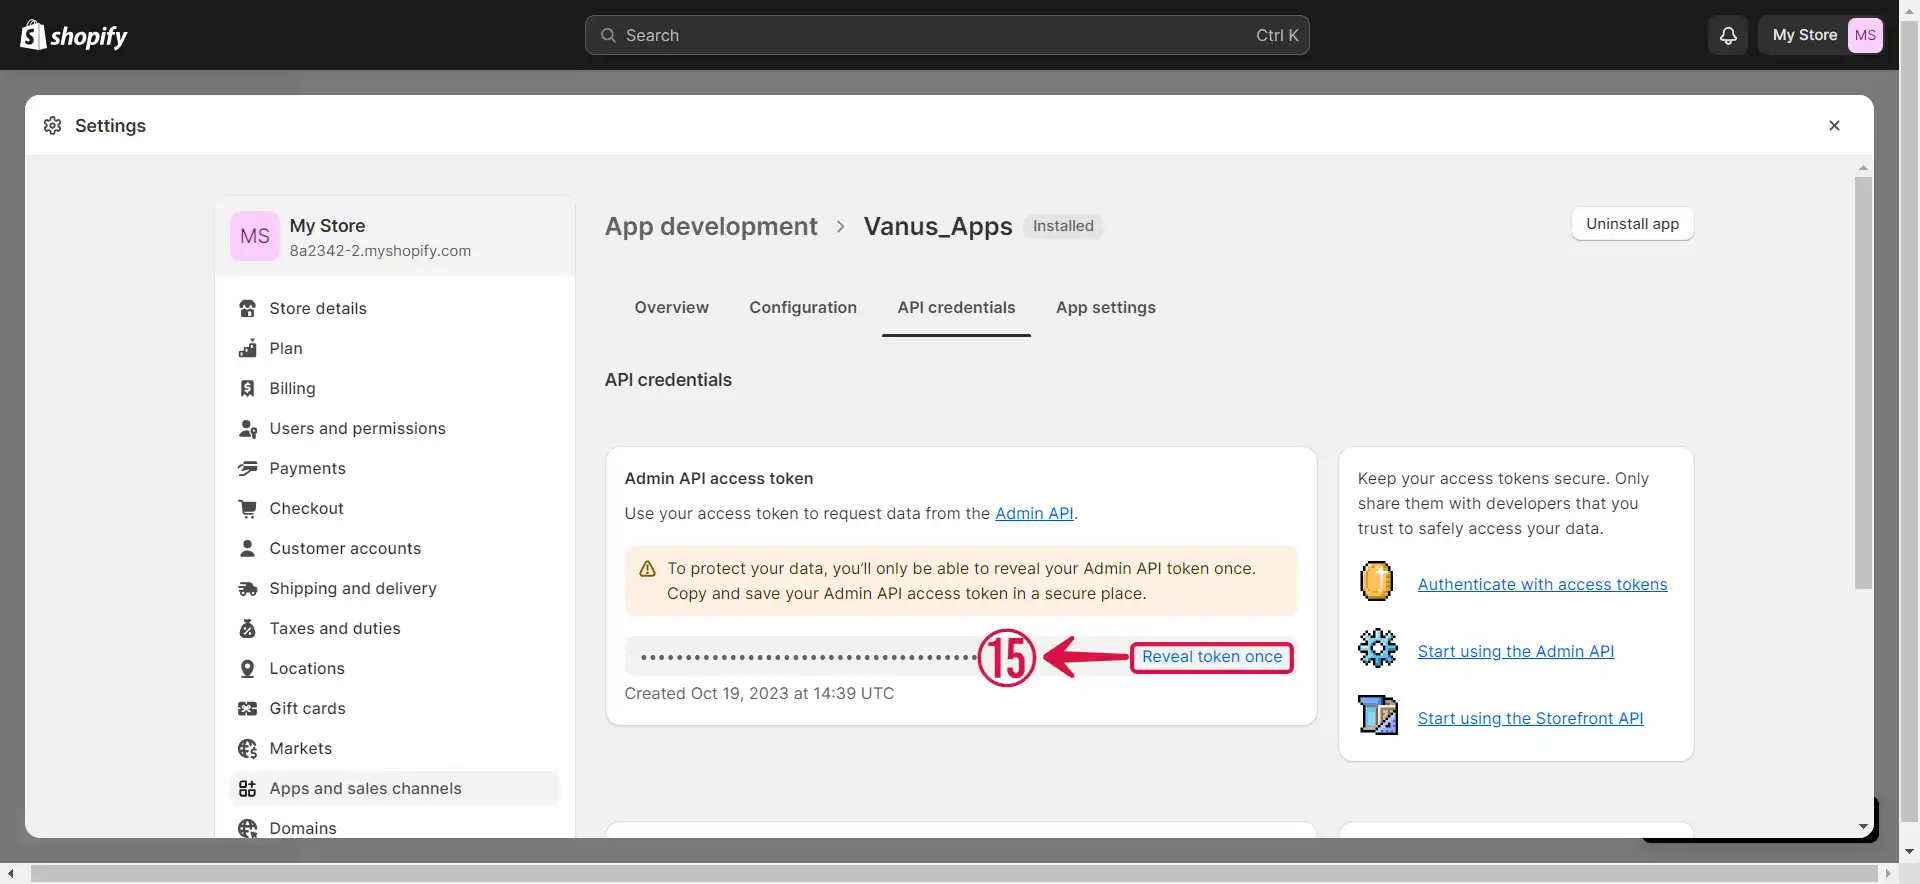Click the Installed status badge
Image resolution: width=1920 pixels, height=884 pixels.
click(x=1063, y=226)
